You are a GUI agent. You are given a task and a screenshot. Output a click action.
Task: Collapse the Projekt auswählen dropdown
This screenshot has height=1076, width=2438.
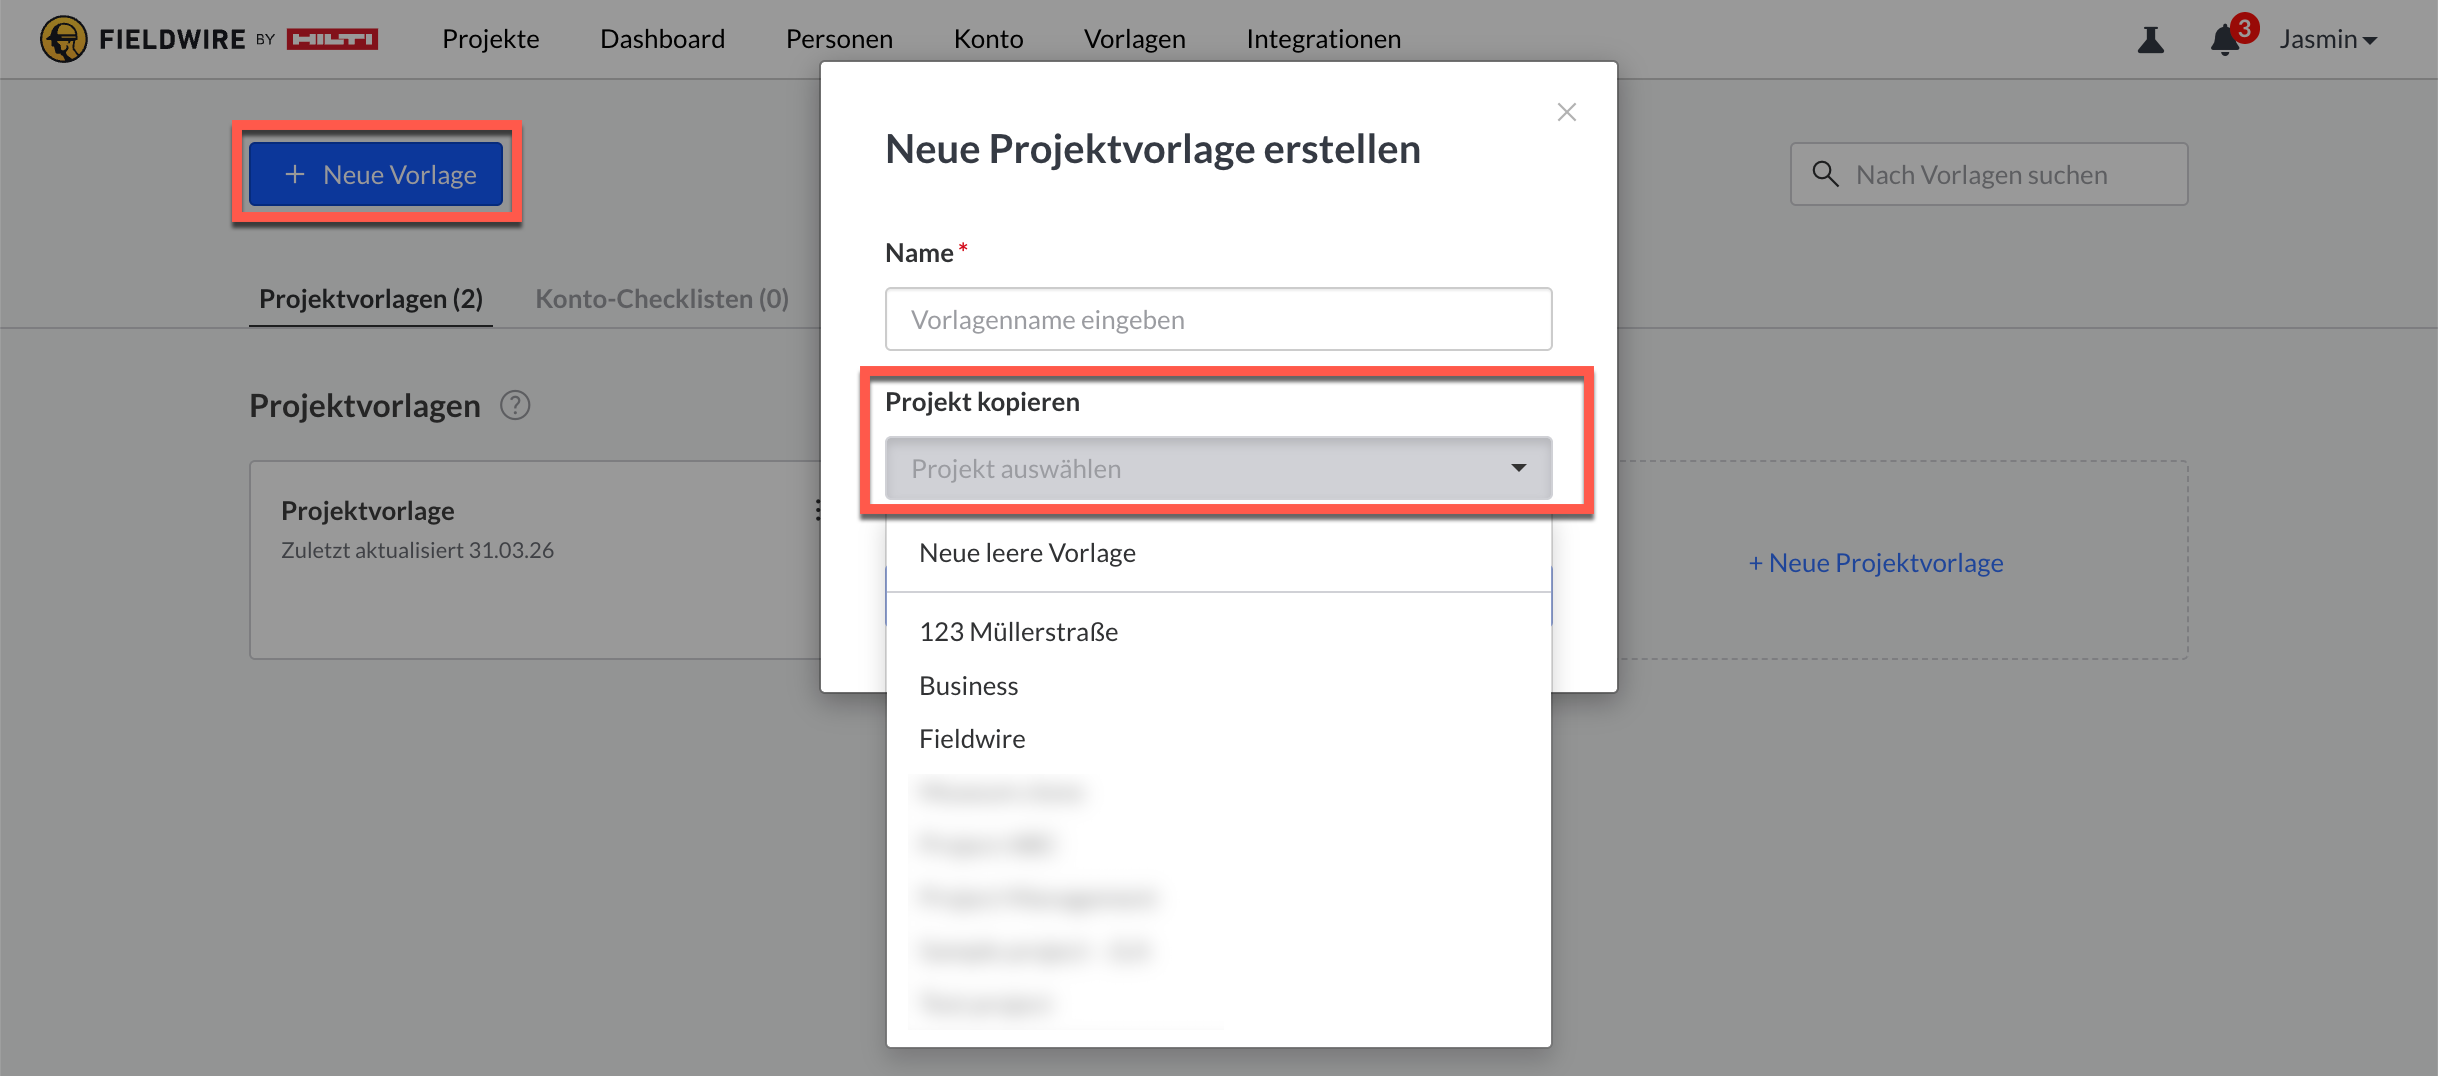pyautogui.click(x=1518, y=468)
